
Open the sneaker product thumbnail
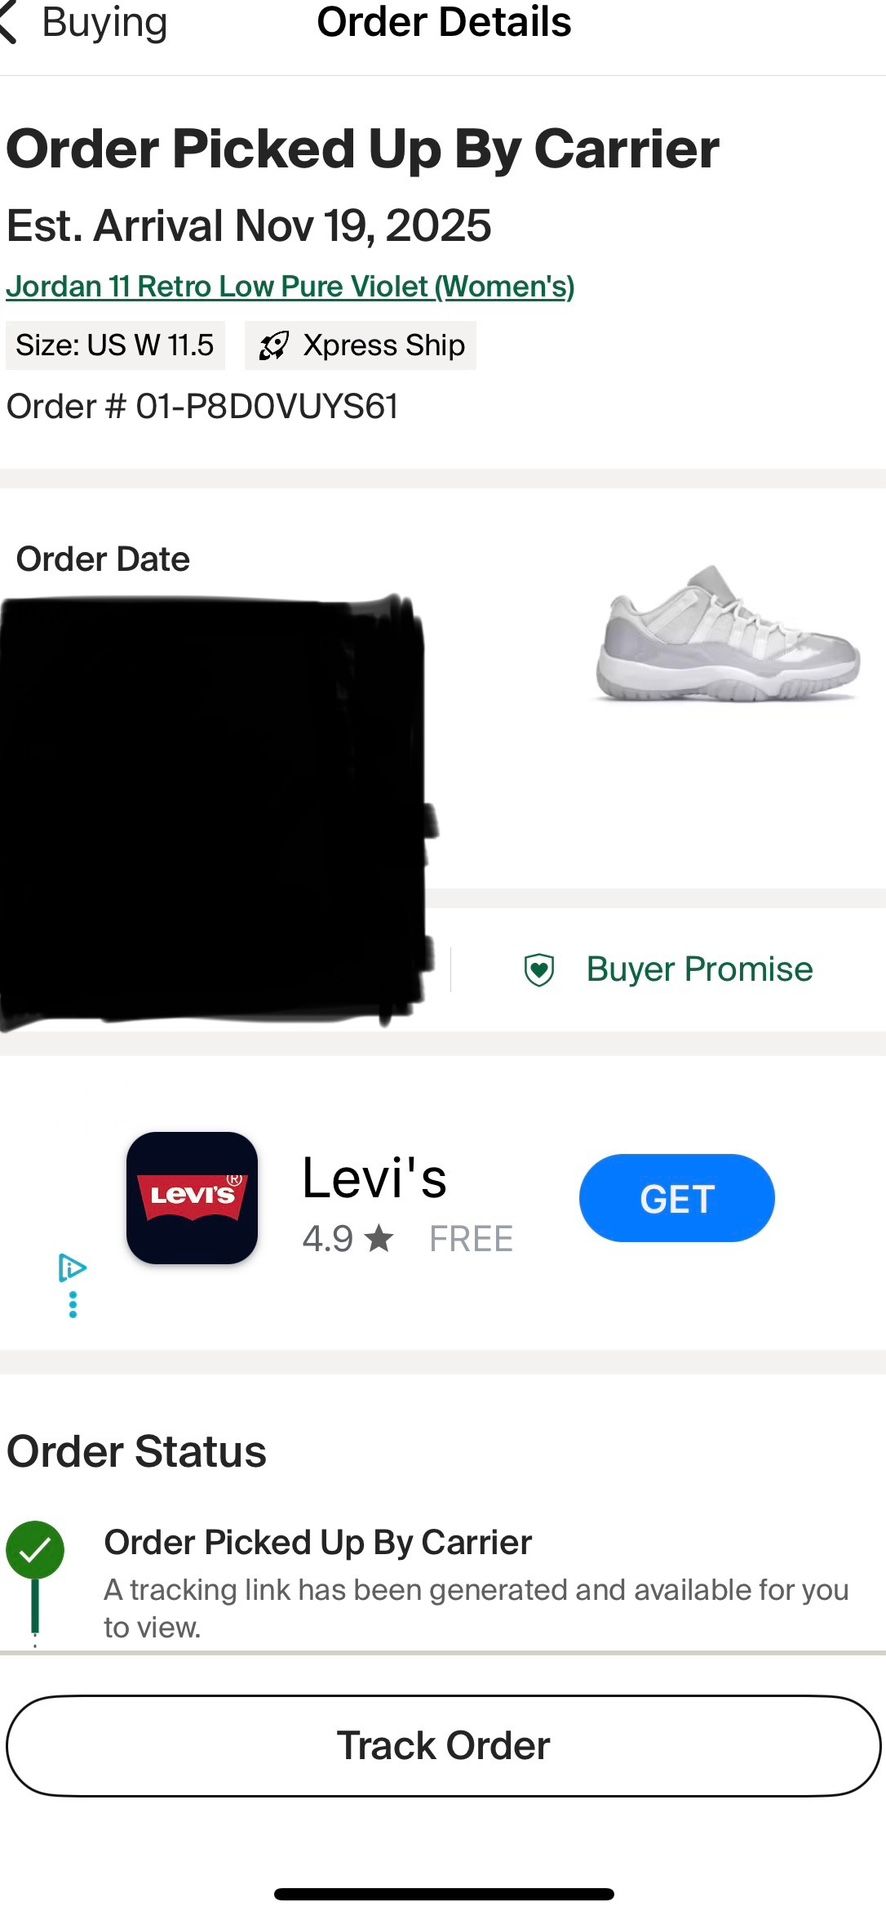click(728, 633)
